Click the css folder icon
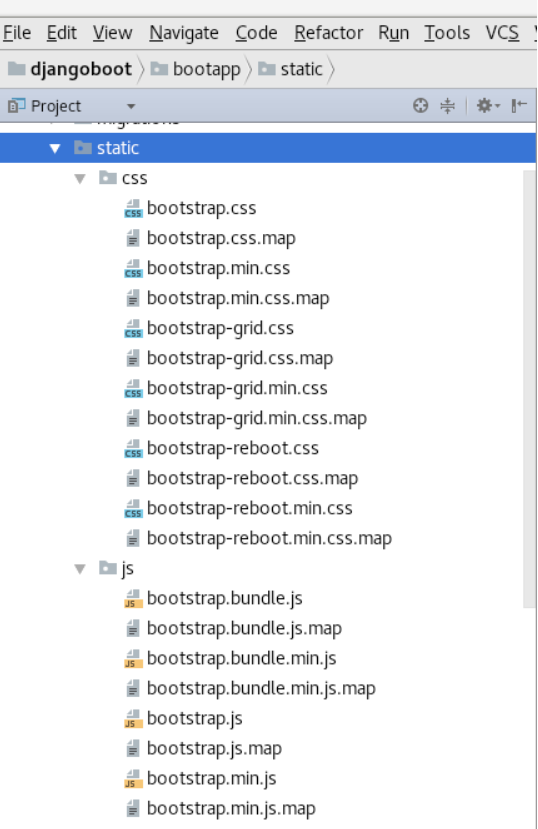Viewport: 538px width, 829px height. (x=108, y=178)
